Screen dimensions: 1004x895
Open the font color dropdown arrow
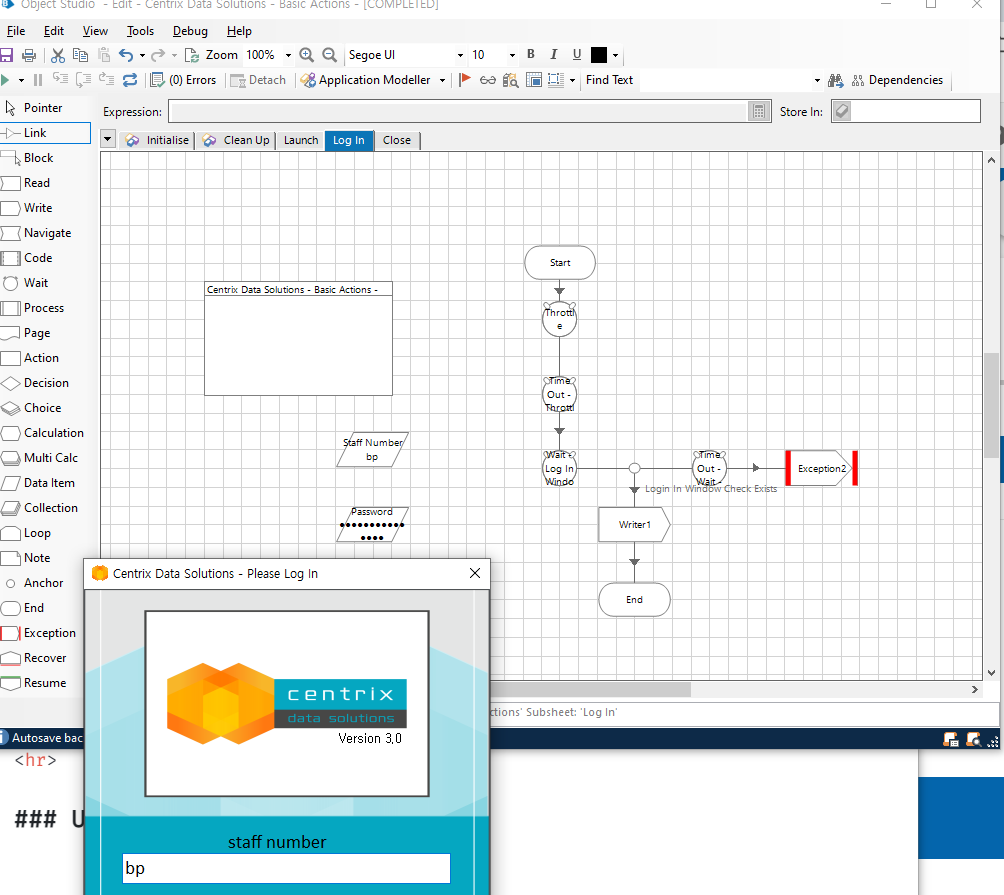coord(615,56)
